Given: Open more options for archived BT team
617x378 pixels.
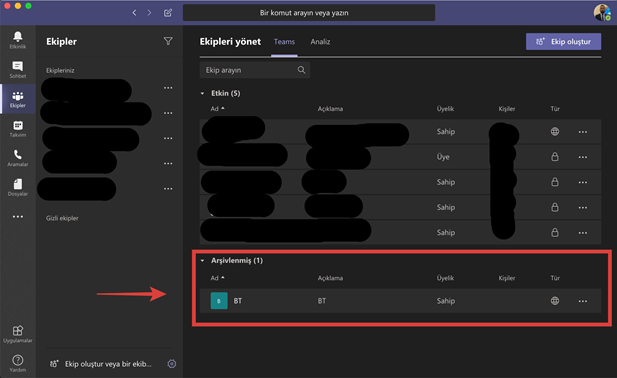Looking at the screenshot, I should click(x=583, y=301).
